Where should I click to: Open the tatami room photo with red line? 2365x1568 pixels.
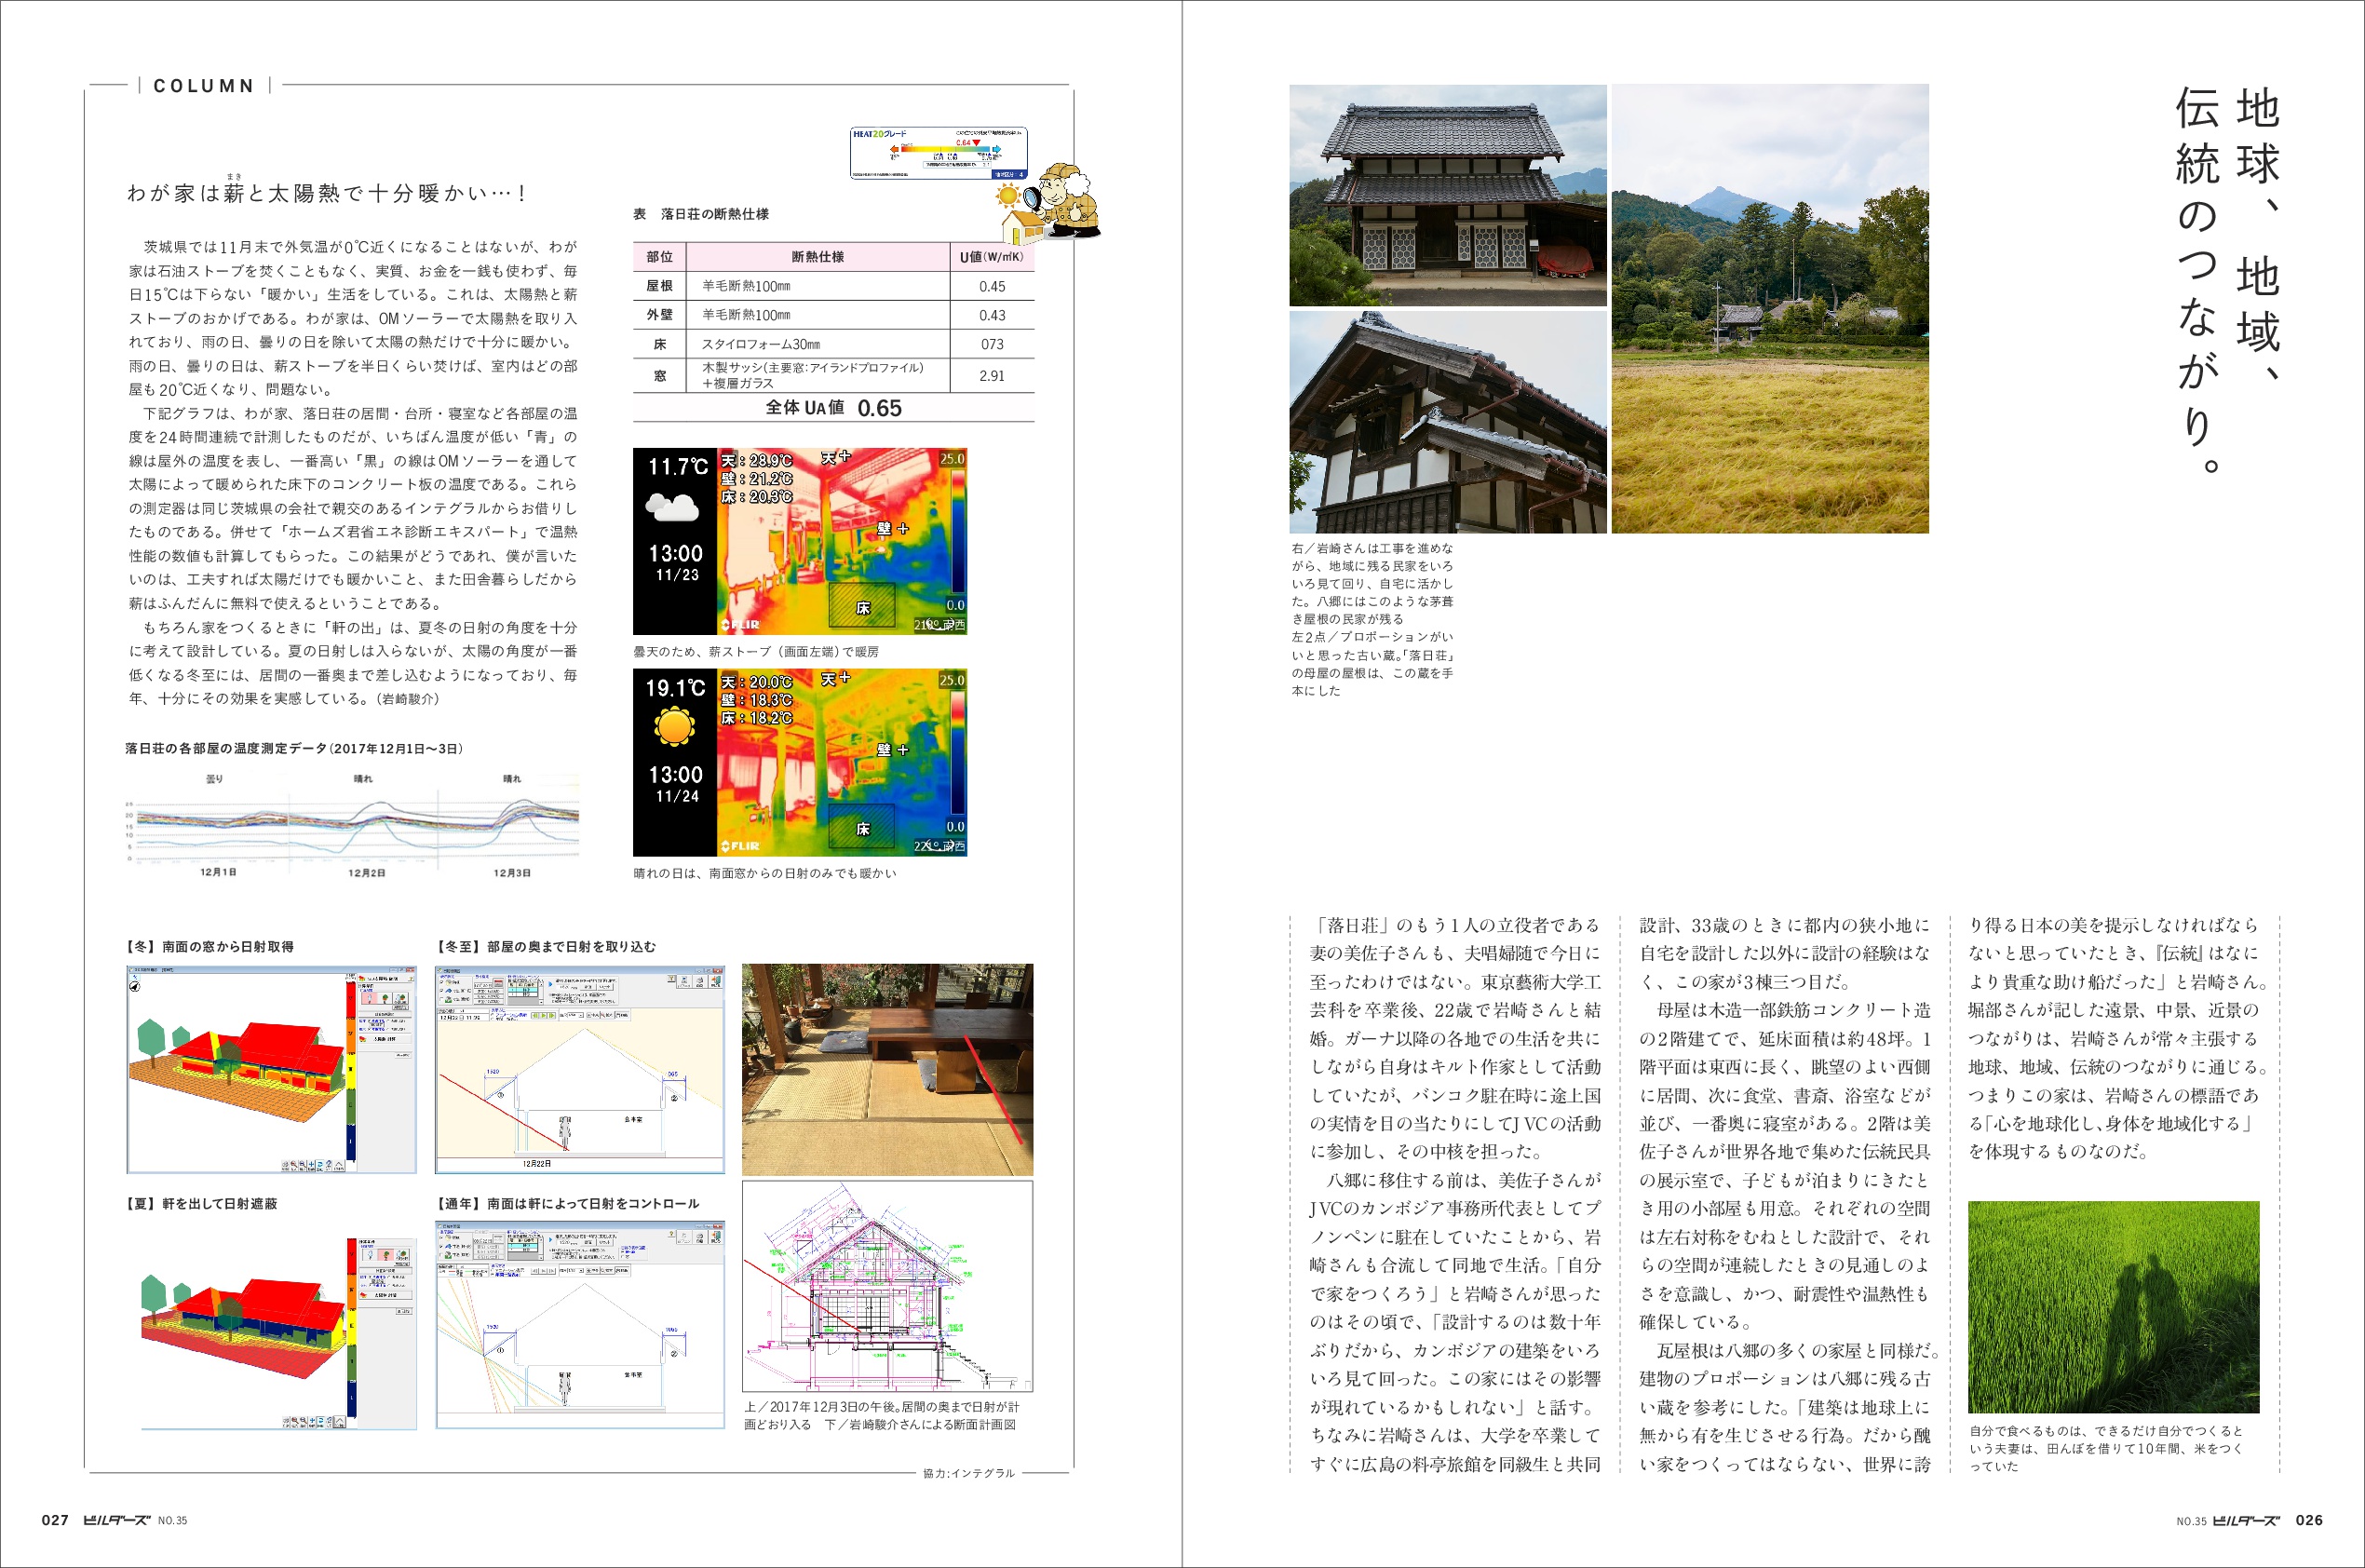pos(888,1069)
